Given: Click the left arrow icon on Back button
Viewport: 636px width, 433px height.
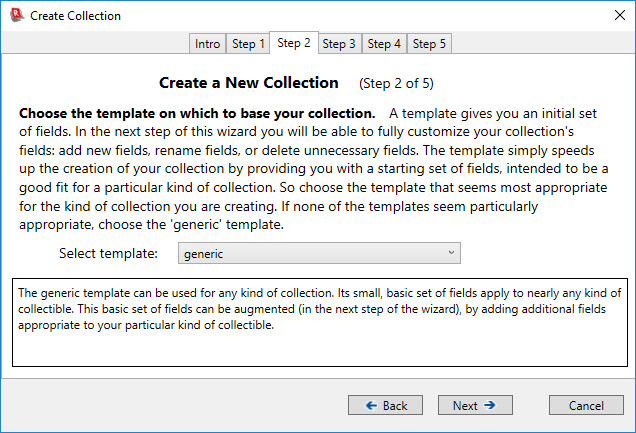Looking at the screenshot, I should [371, 405].
